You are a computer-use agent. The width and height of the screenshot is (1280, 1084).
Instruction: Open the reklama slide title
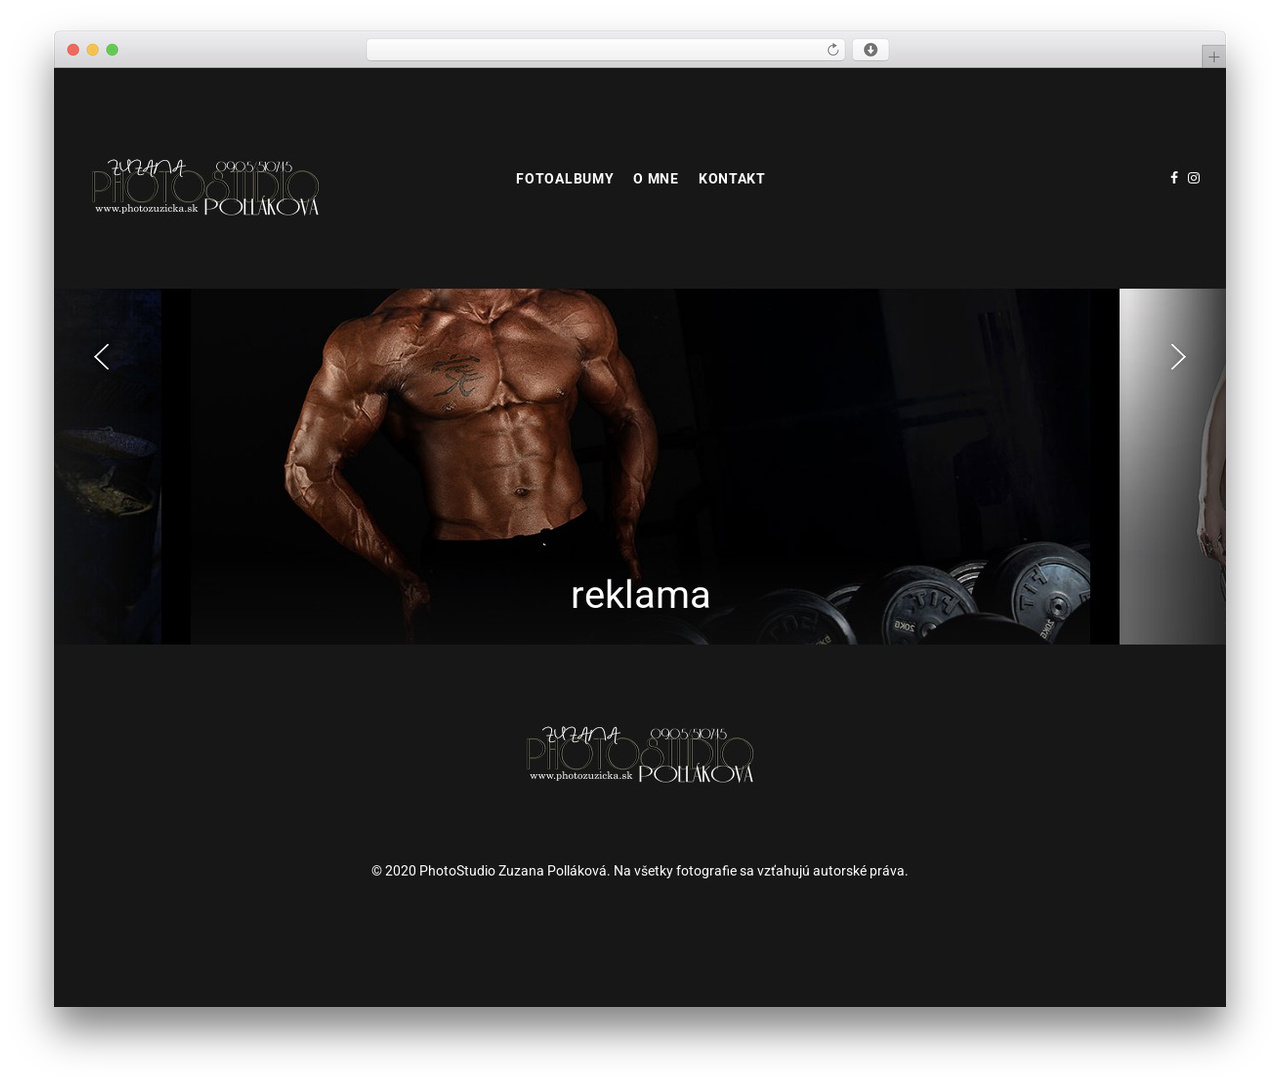(640, 595)
